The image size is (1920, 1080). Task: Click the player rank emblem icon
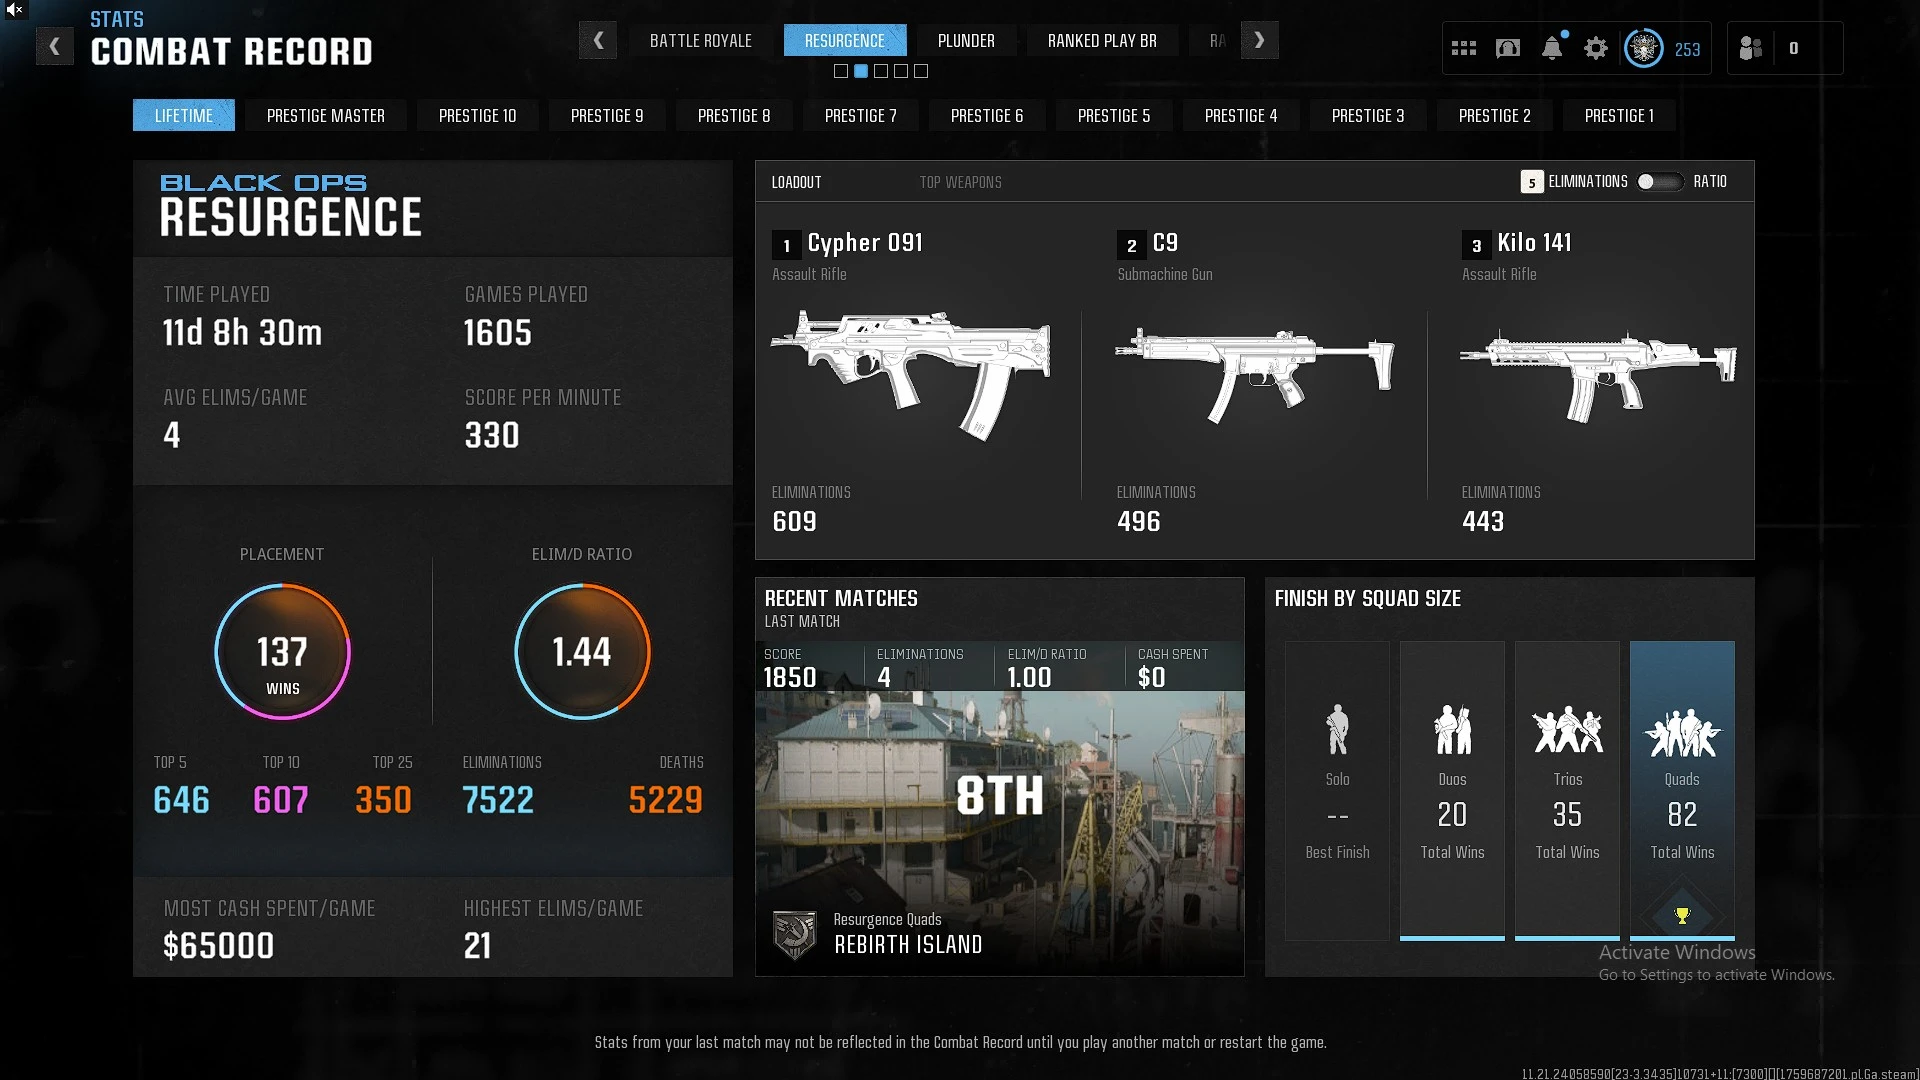[1643, 48]
